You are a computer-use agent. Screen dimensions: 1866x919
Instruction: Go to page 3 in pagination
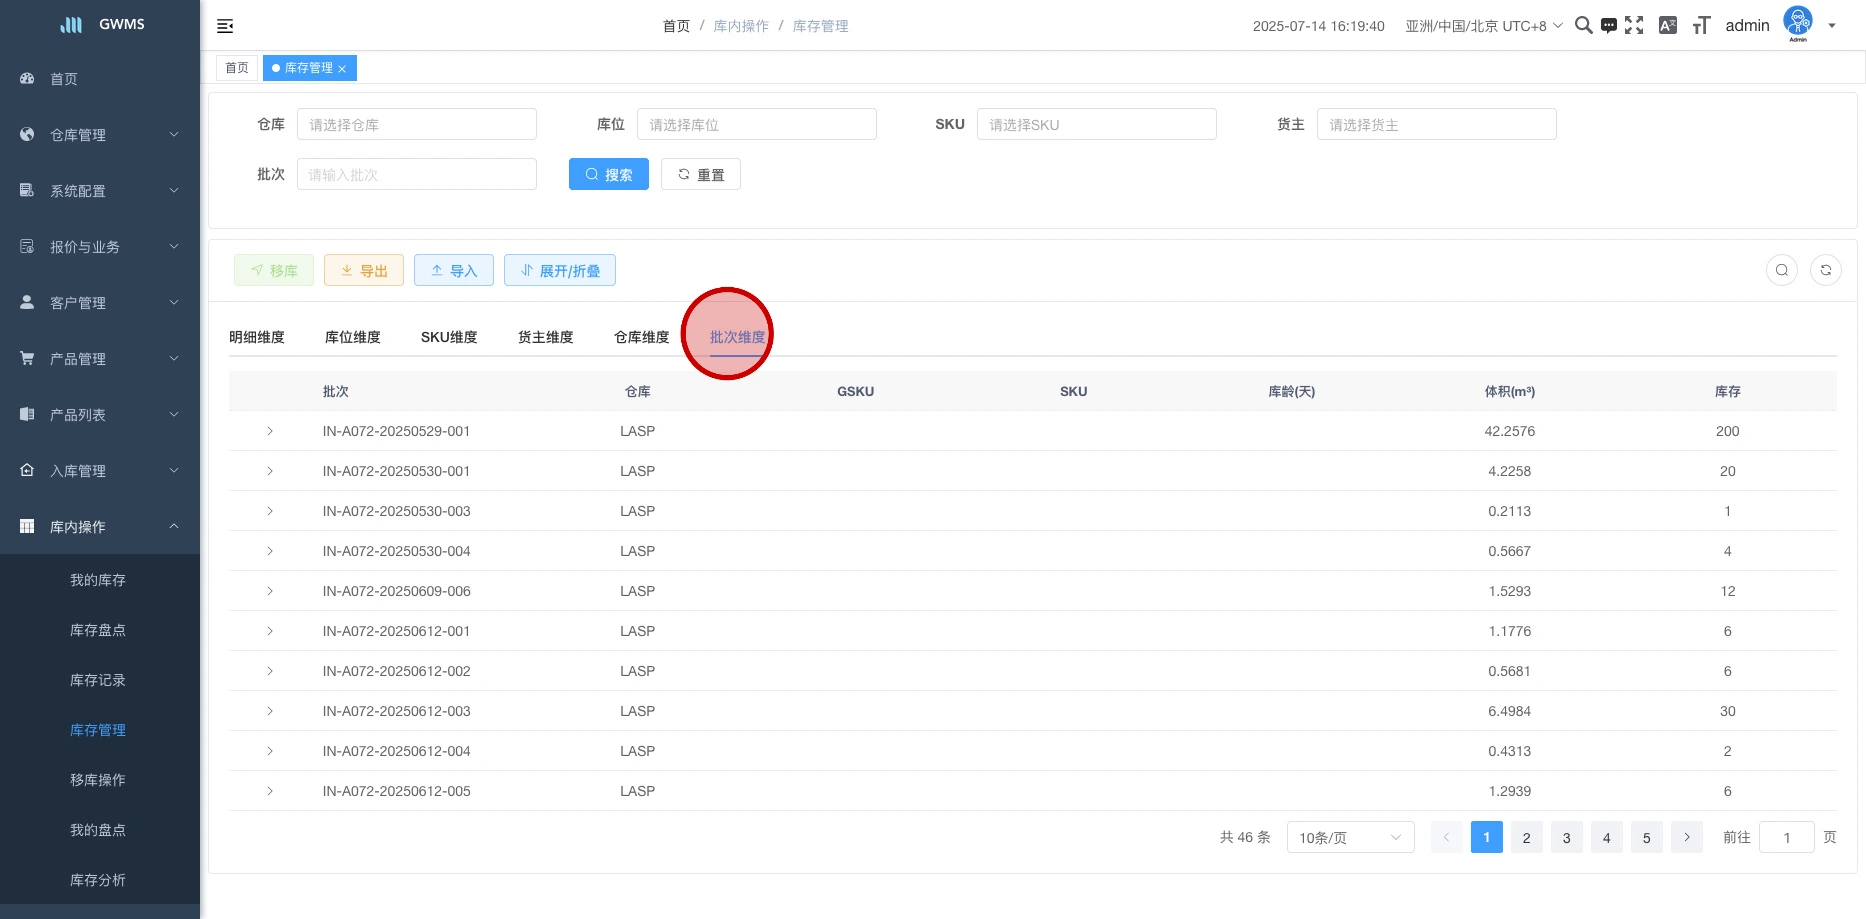tap(1566, 837)
